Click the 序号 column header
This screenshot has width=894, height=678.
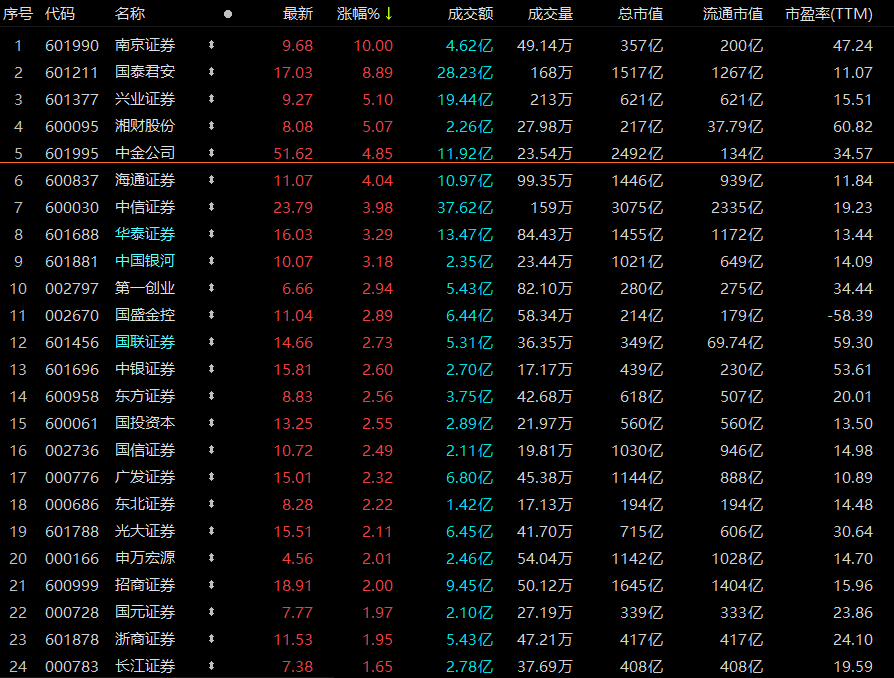click(x=18, y=14)
